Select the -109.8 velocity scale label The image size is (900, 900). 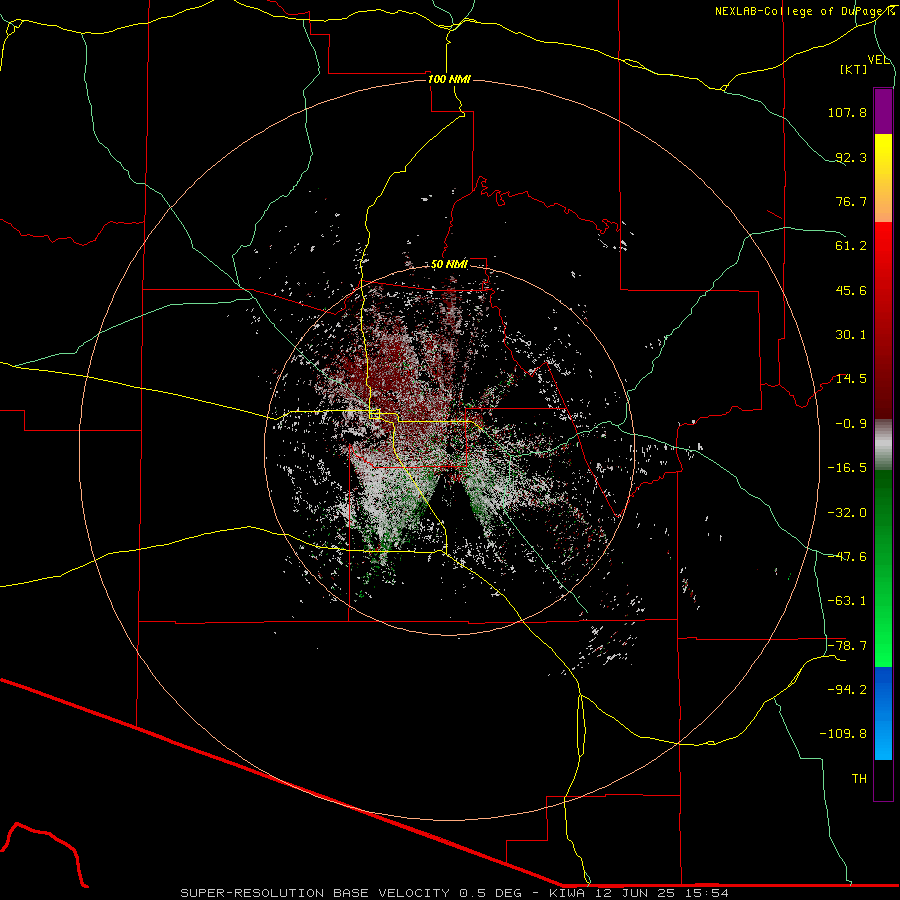[844, 734]
